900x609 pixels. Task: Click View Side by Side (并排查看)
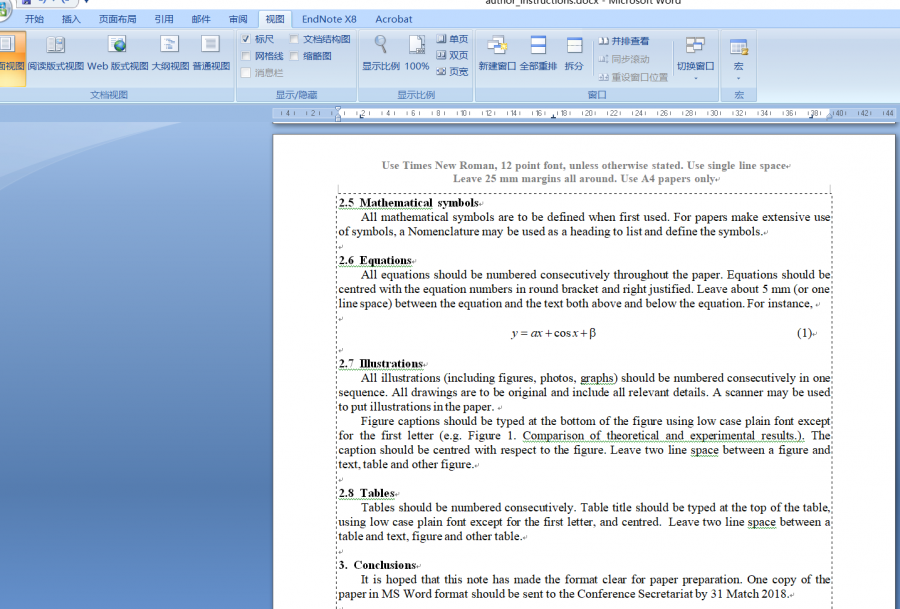point(624,41)
